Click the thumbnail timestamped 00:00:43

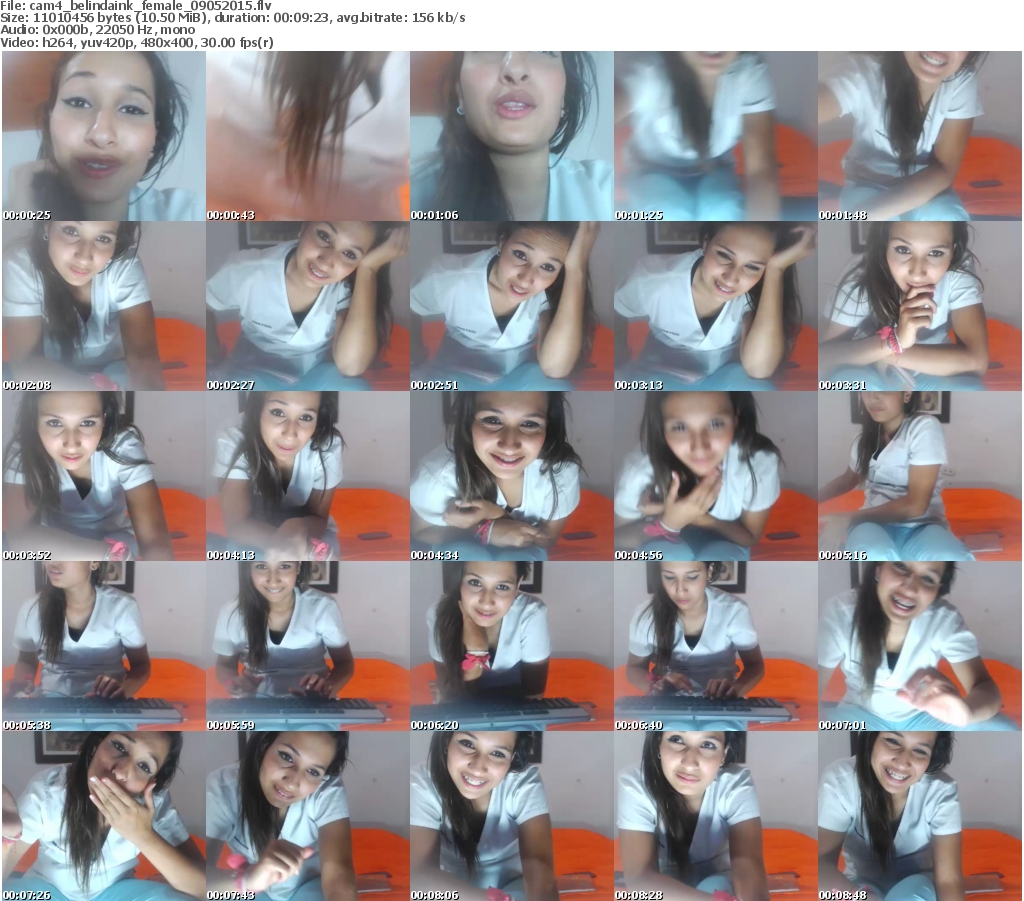click(x=308, y=136)
